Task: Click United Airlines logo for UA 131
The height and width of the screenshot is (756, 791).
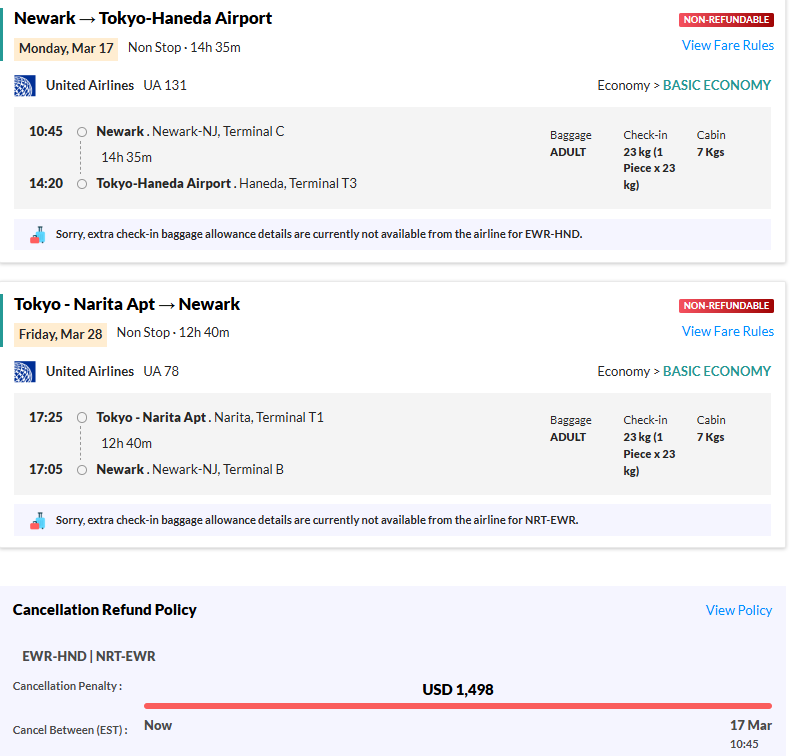Action: [25, 86]
